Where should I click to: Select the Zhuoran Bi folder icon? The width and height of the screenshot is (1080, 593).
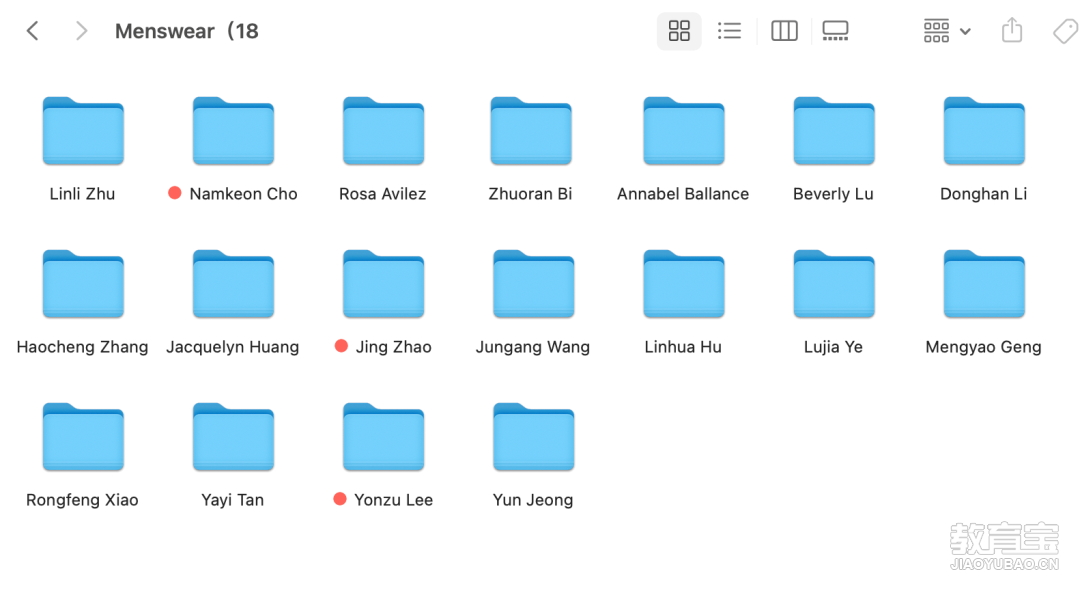(531, 131)
